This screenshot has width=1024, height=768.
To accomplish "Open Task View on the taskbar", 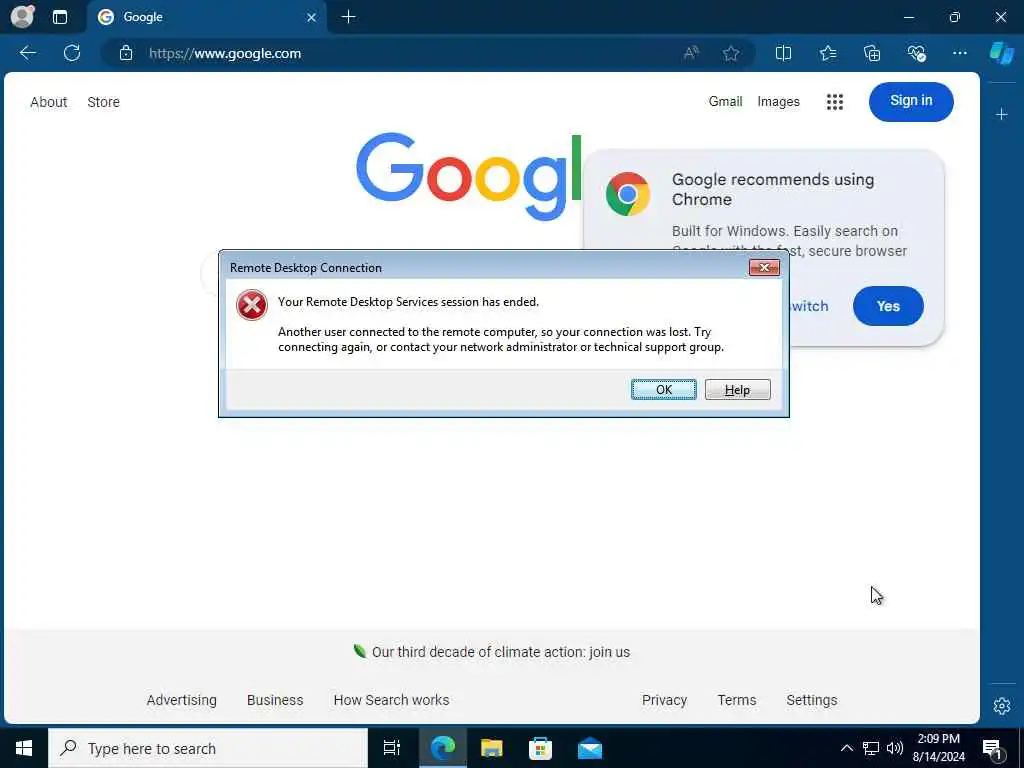I will click(x=391, y=748).
